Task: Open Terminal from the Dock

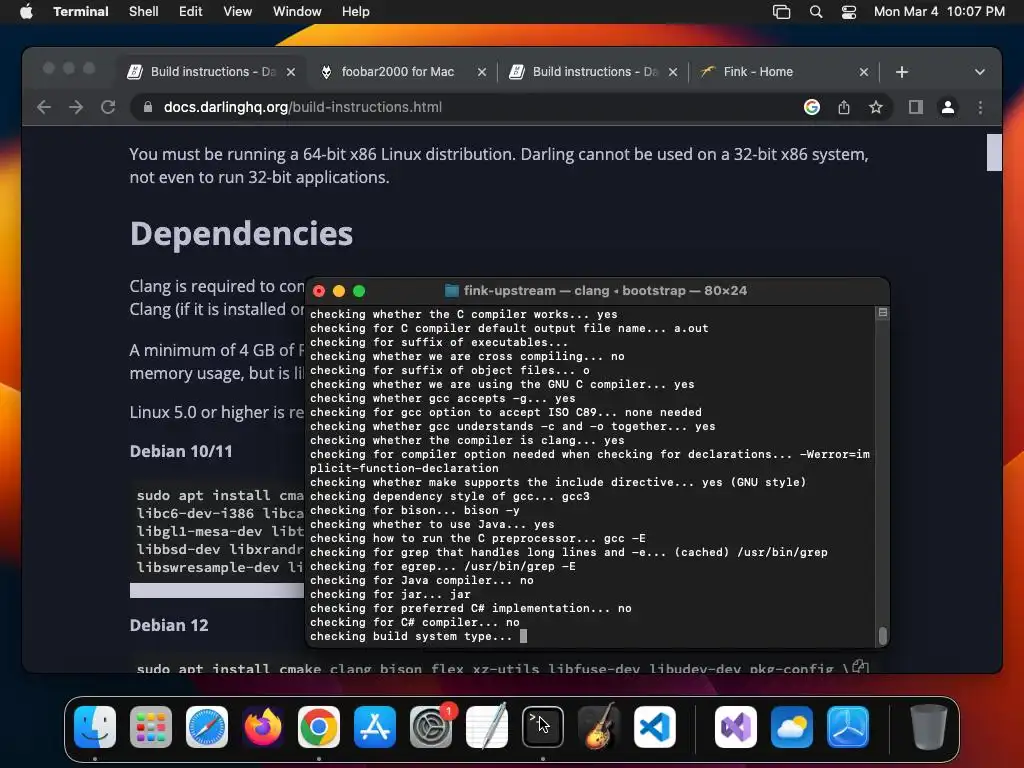Action: click(x=543, y=727)
